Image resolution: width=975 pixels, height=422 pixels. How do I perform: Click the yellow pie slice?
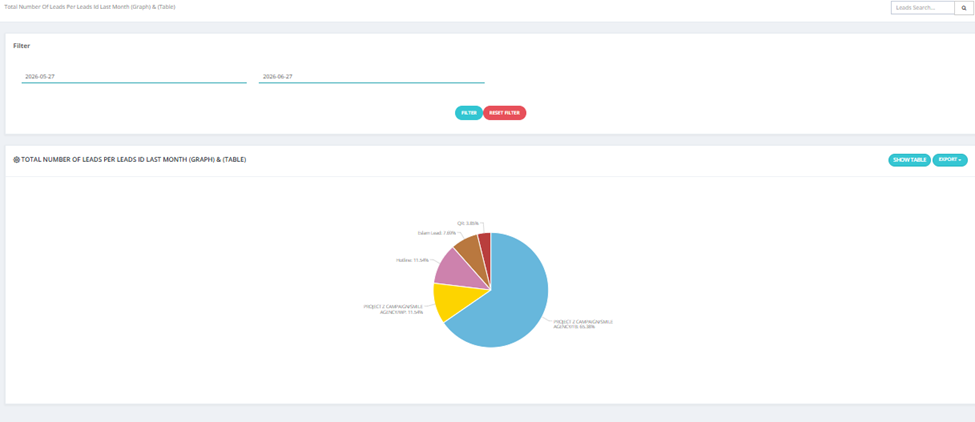point(453,300)
